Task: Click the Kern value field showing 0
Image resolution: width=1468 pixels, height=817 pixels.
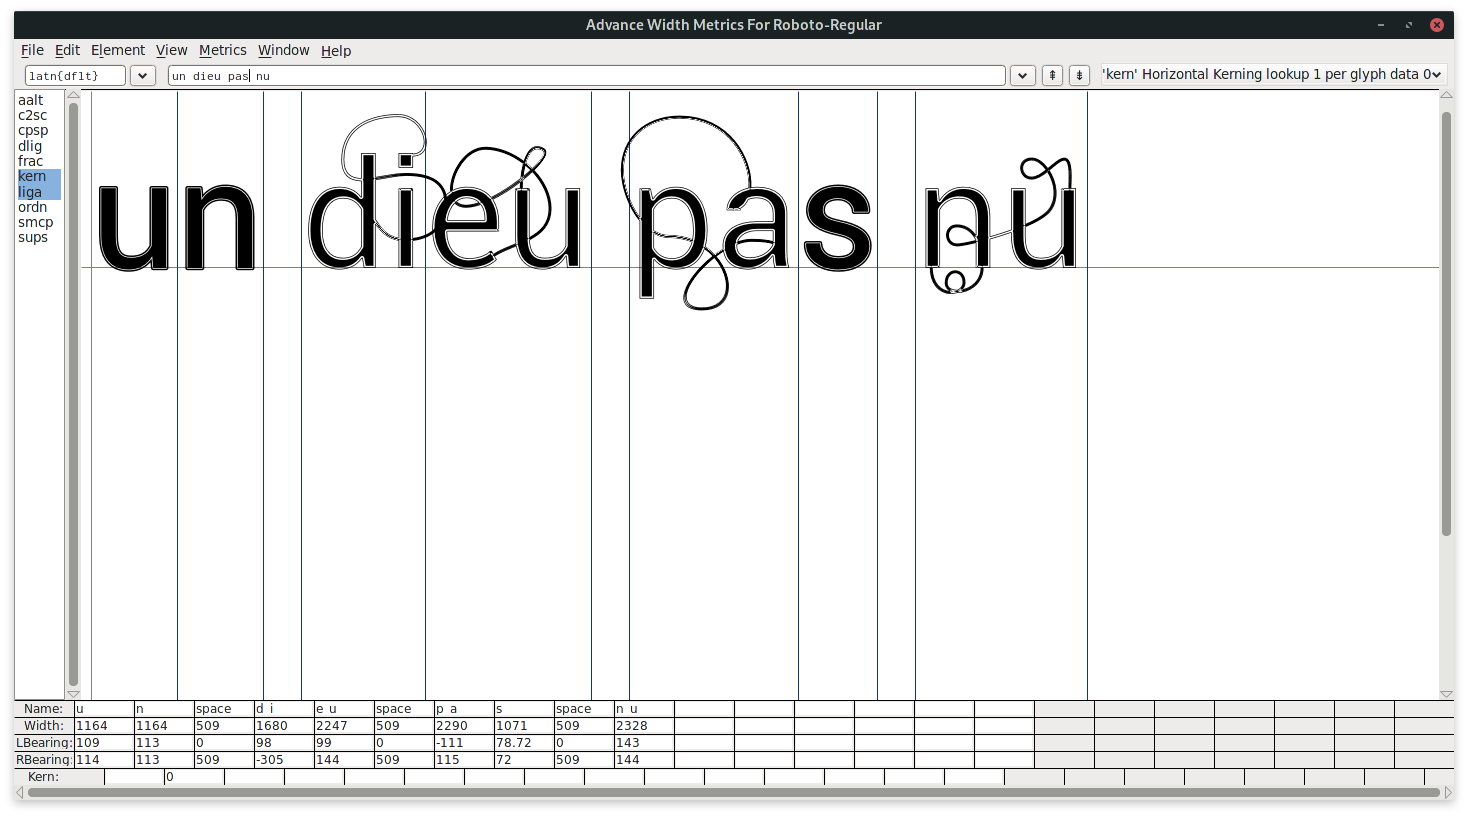Action: click(x=194, y=777)
